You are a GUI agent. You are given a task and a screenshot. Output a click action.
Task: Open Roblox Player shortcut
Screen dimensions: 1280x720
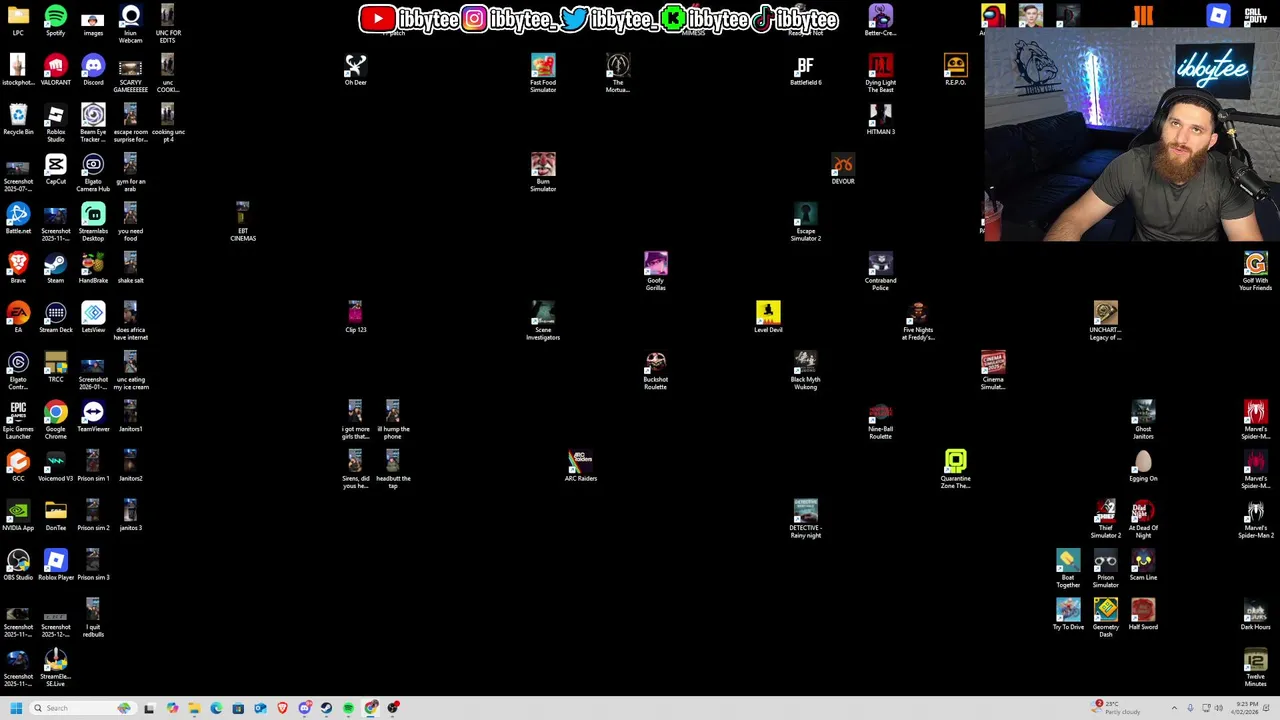(x=55, y=565)
